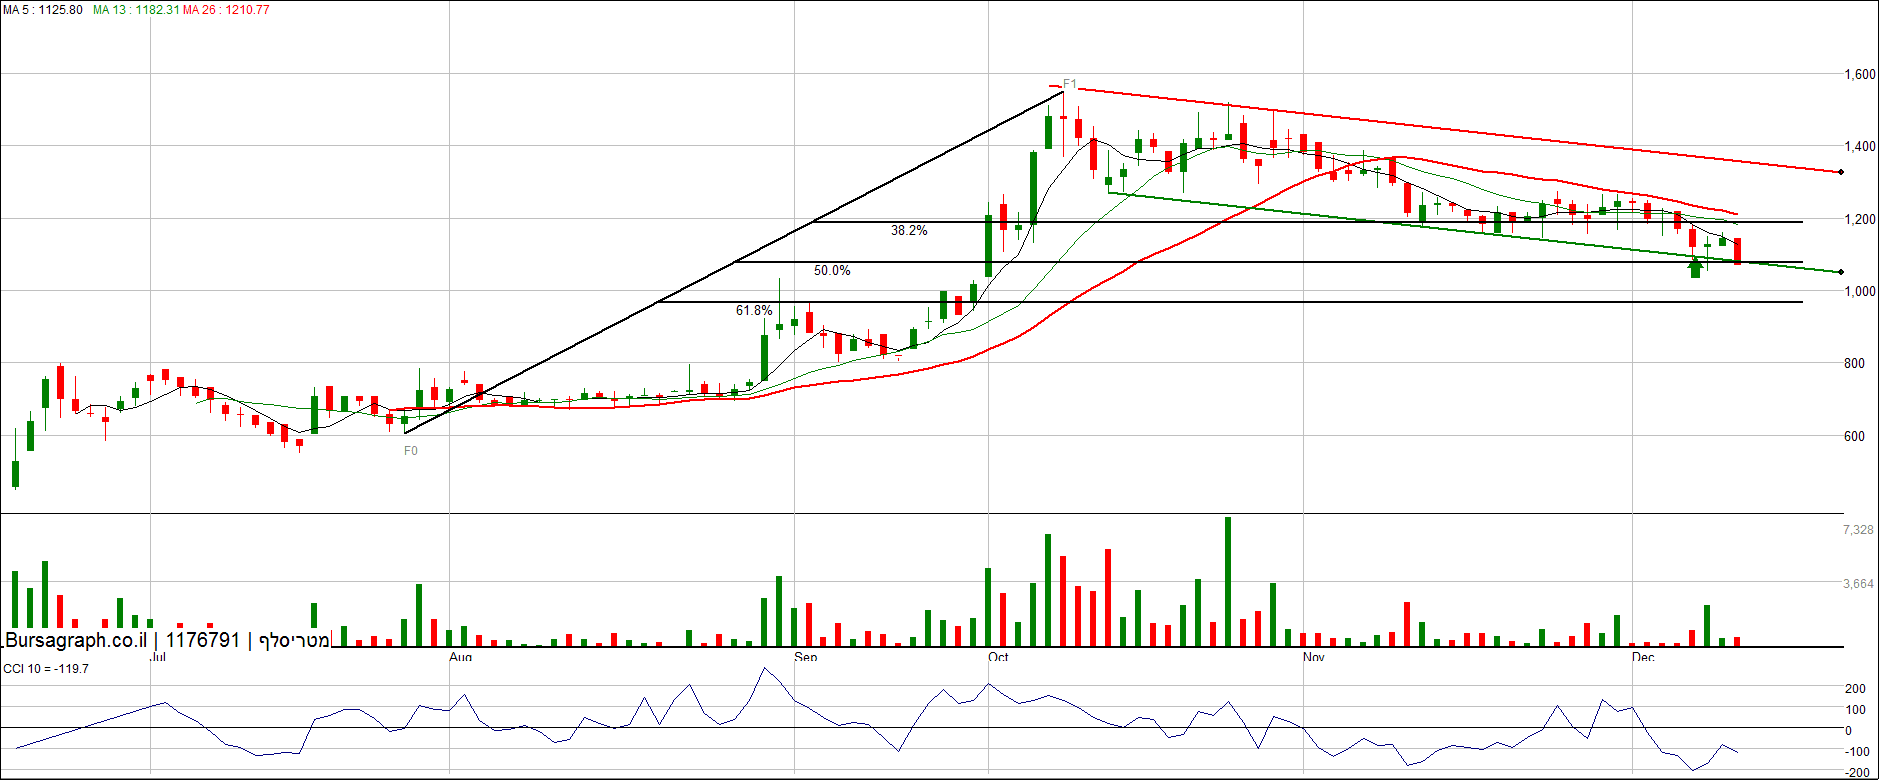
Task: Click the 50.0% Fibonacci level label
Action: pyautogui.click(x=832, y=270)
